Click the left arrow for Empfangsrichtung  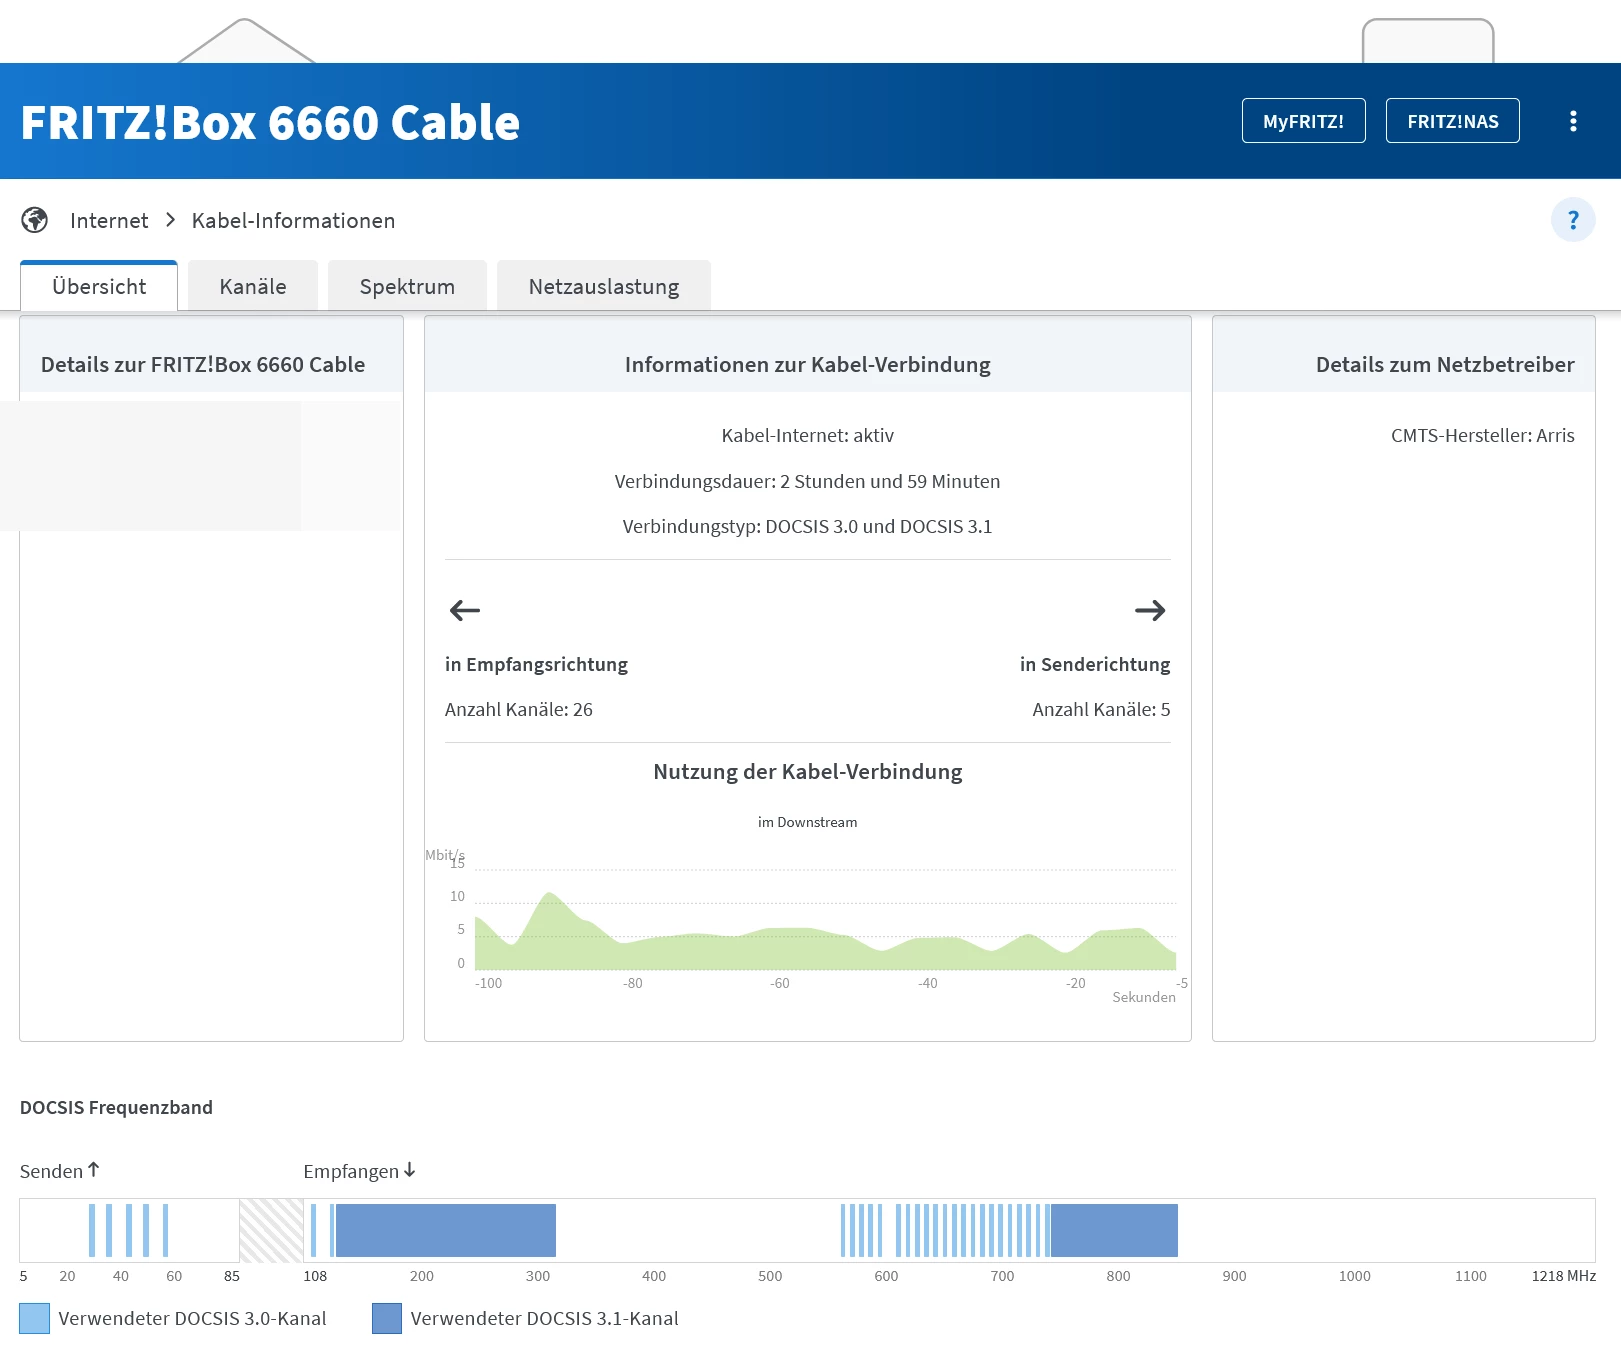(x=465, y=610)
